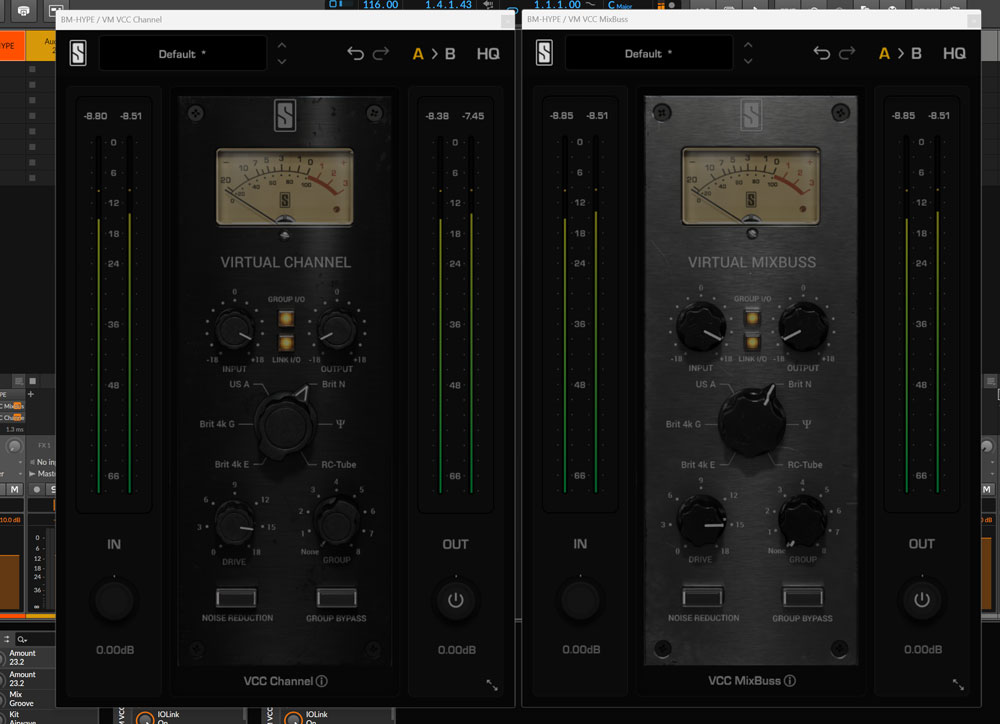The height and width of the screenshot is (724, 1000).
Task: Select next preset arrow in VCC Channel
Action: pos(282,62)
